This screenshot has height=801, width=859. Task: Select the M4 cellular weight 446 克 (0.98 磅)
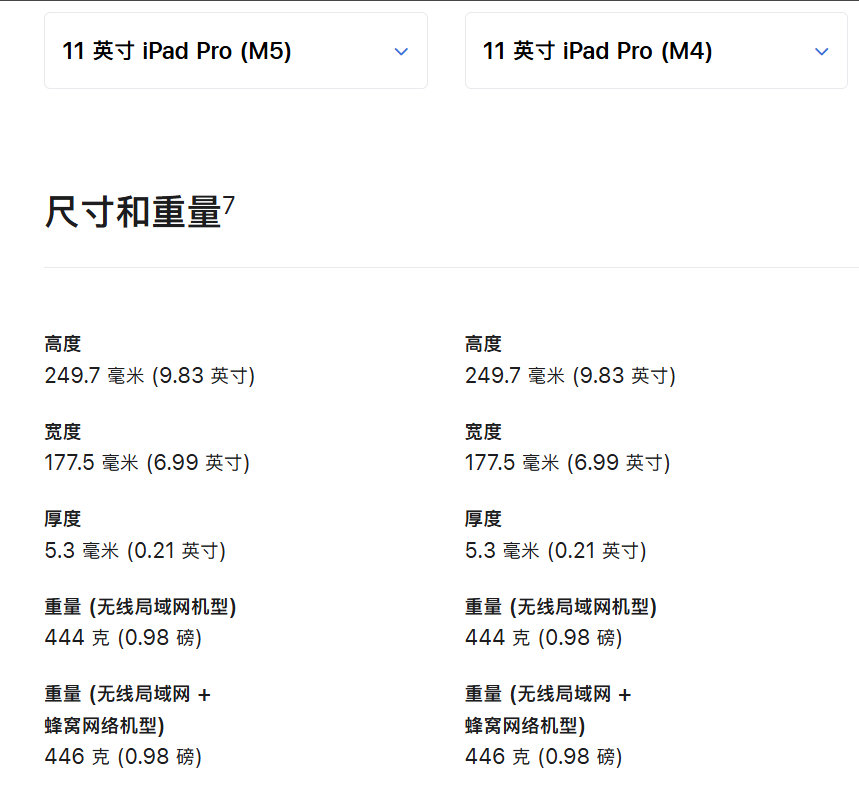click(544, 757)
